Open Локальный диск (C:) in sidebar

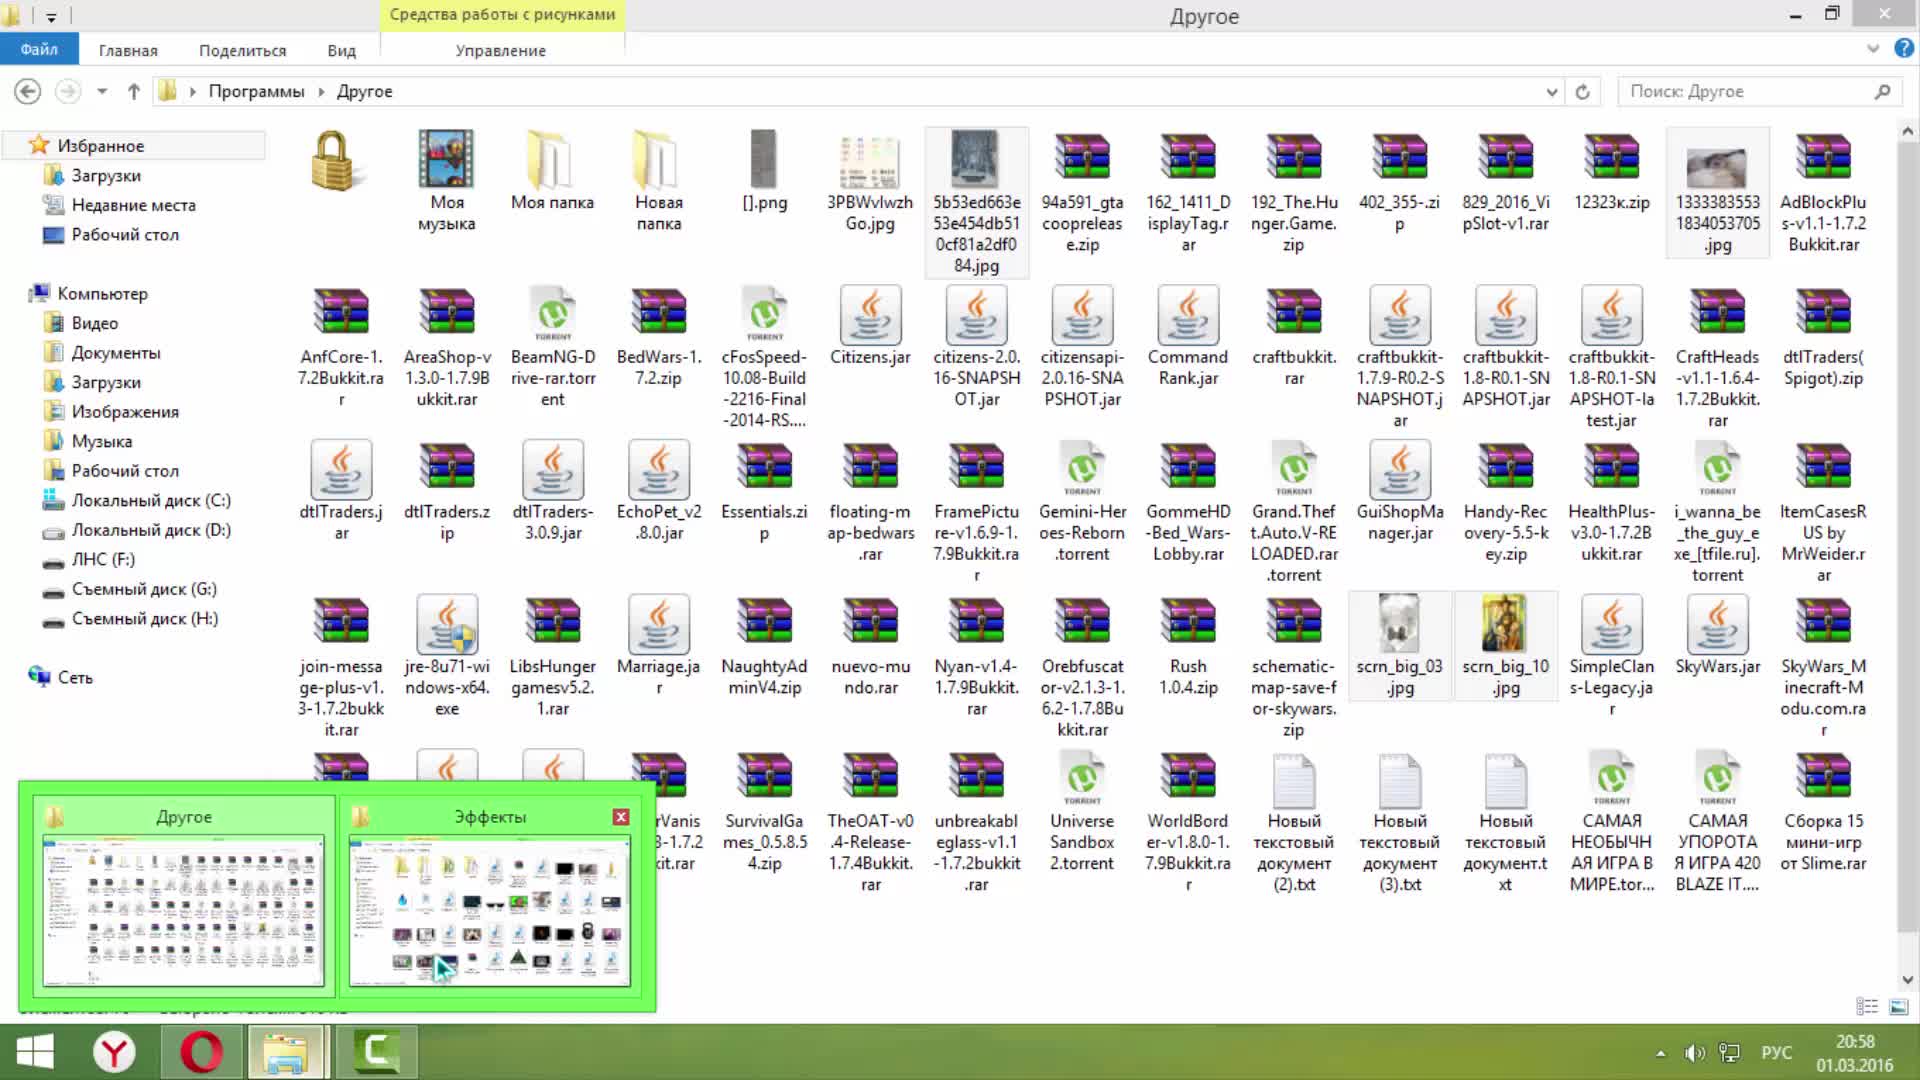150,500
